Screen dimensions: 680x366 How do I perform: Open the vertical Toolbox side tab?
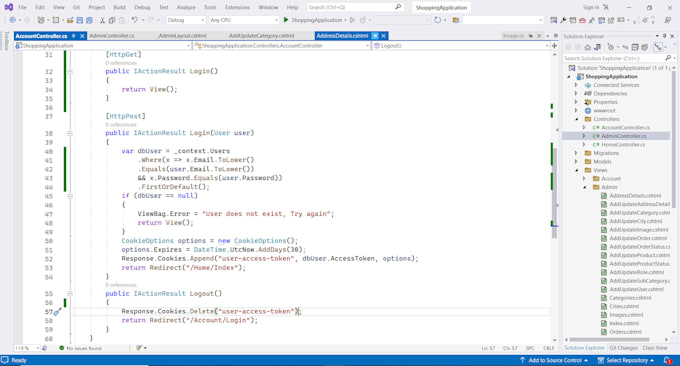[6, 41]
